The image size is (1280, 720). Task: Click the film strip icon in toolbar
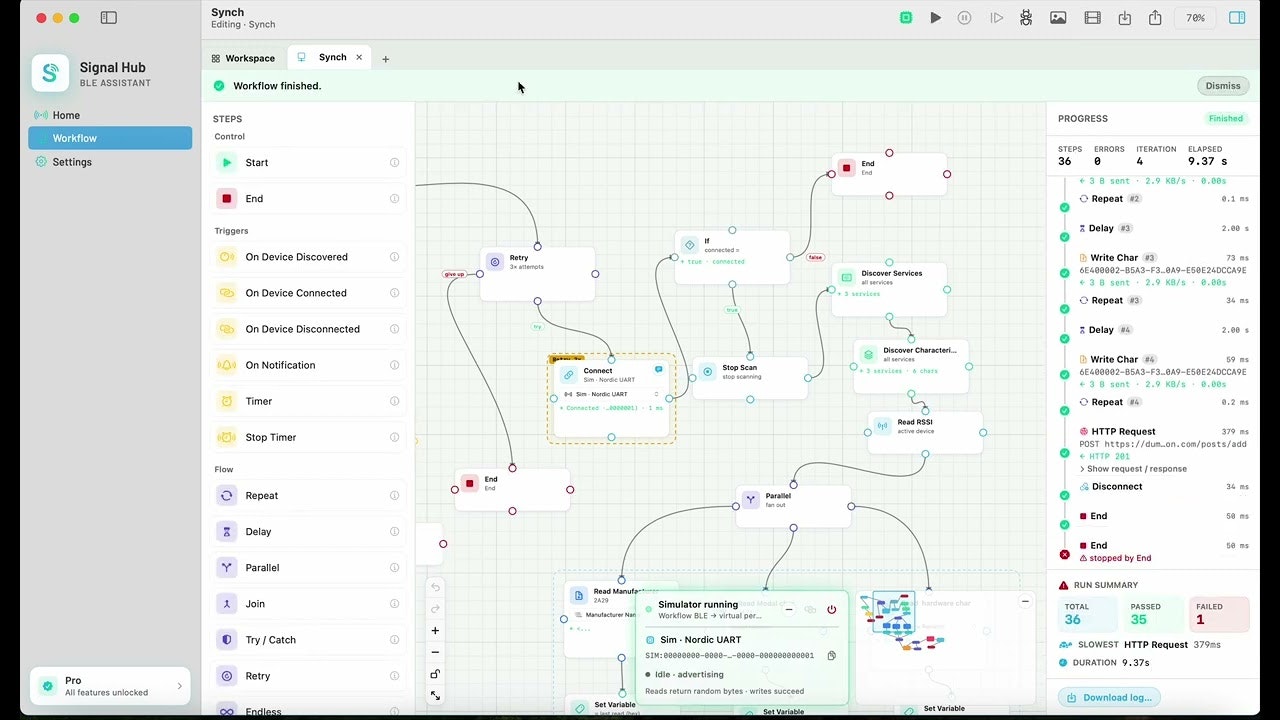tap(1092, 18)
